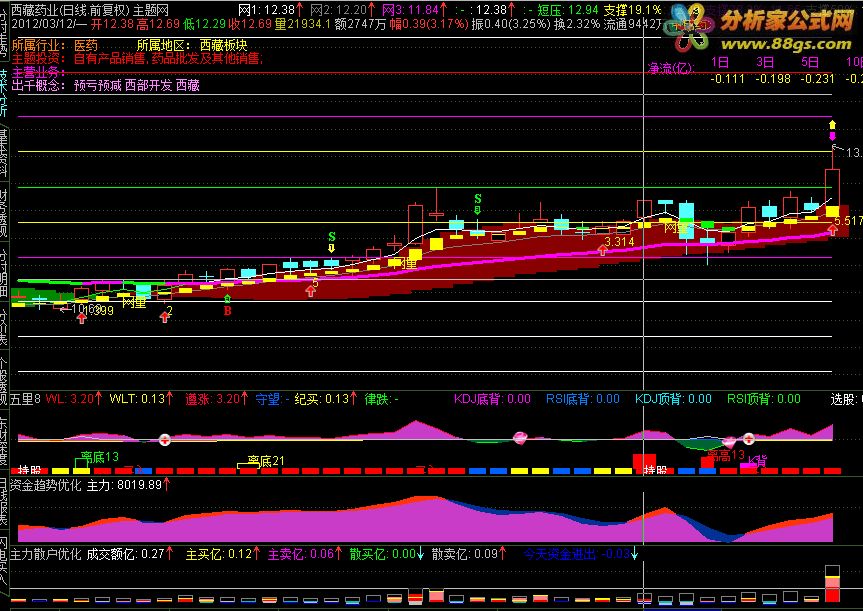This screenshot has height=611, width=863.
Task: Click red up arrow labeled 2
Action: [x=165, y=317]
